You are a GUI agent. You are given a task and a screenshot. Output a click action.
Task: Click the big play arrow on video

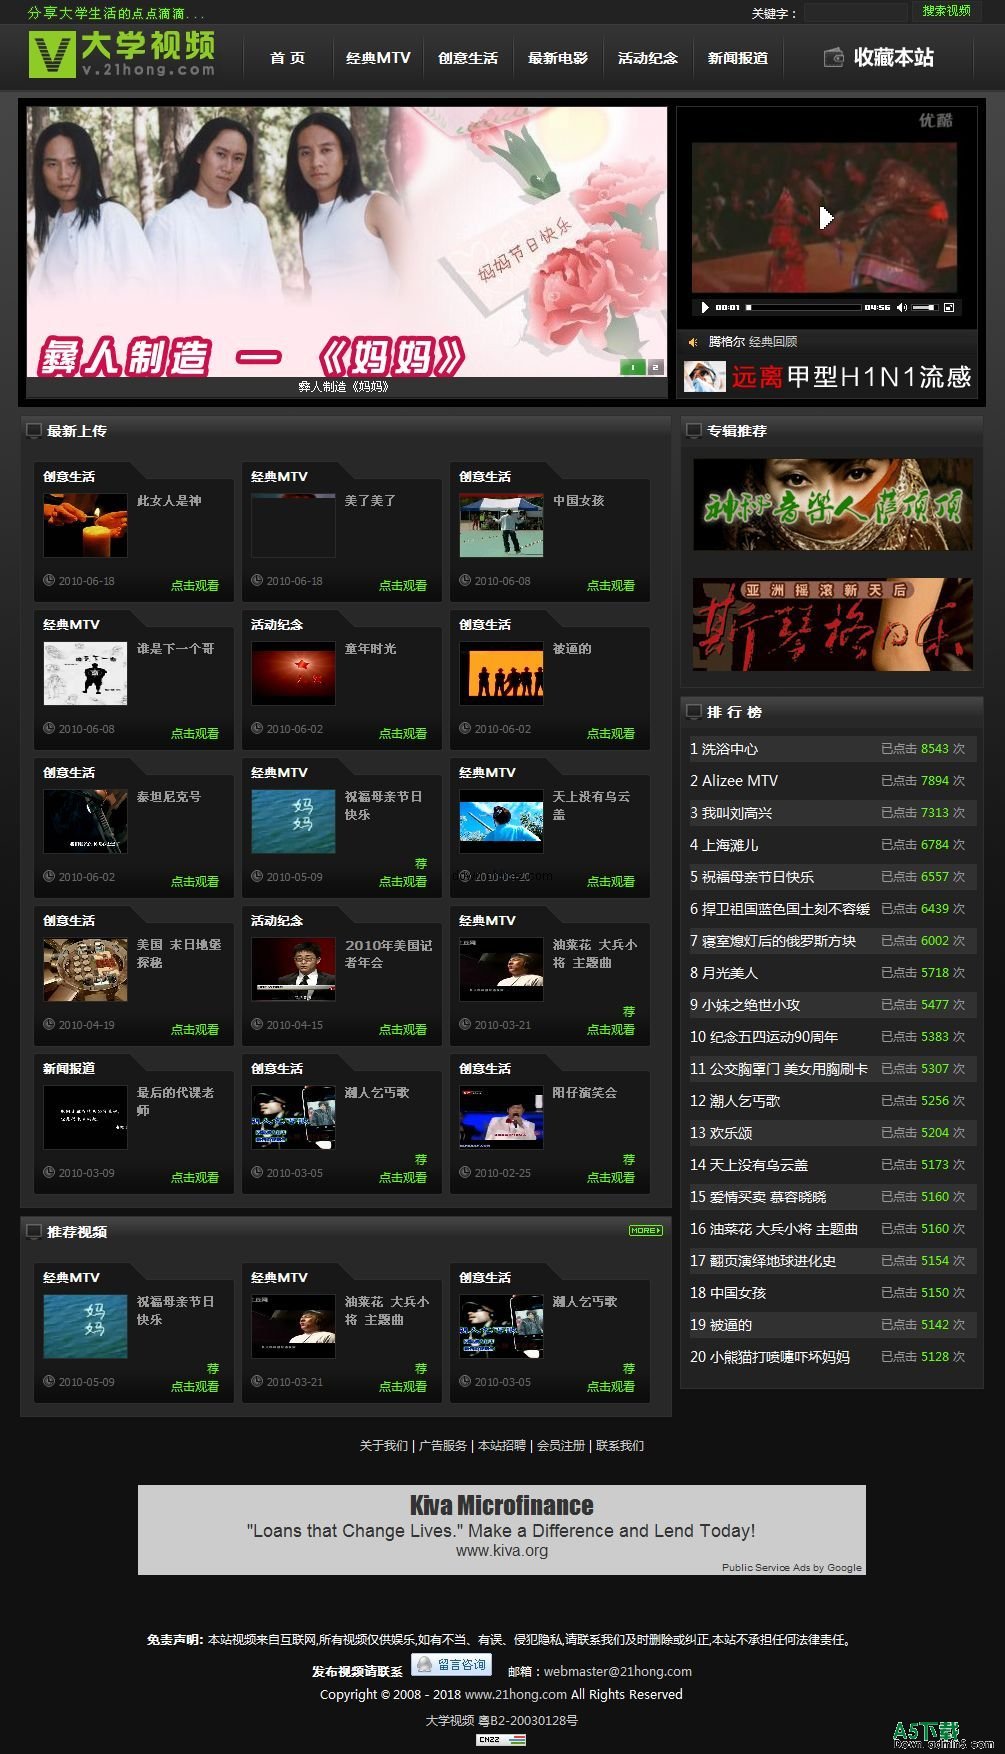tap(826, 217)
